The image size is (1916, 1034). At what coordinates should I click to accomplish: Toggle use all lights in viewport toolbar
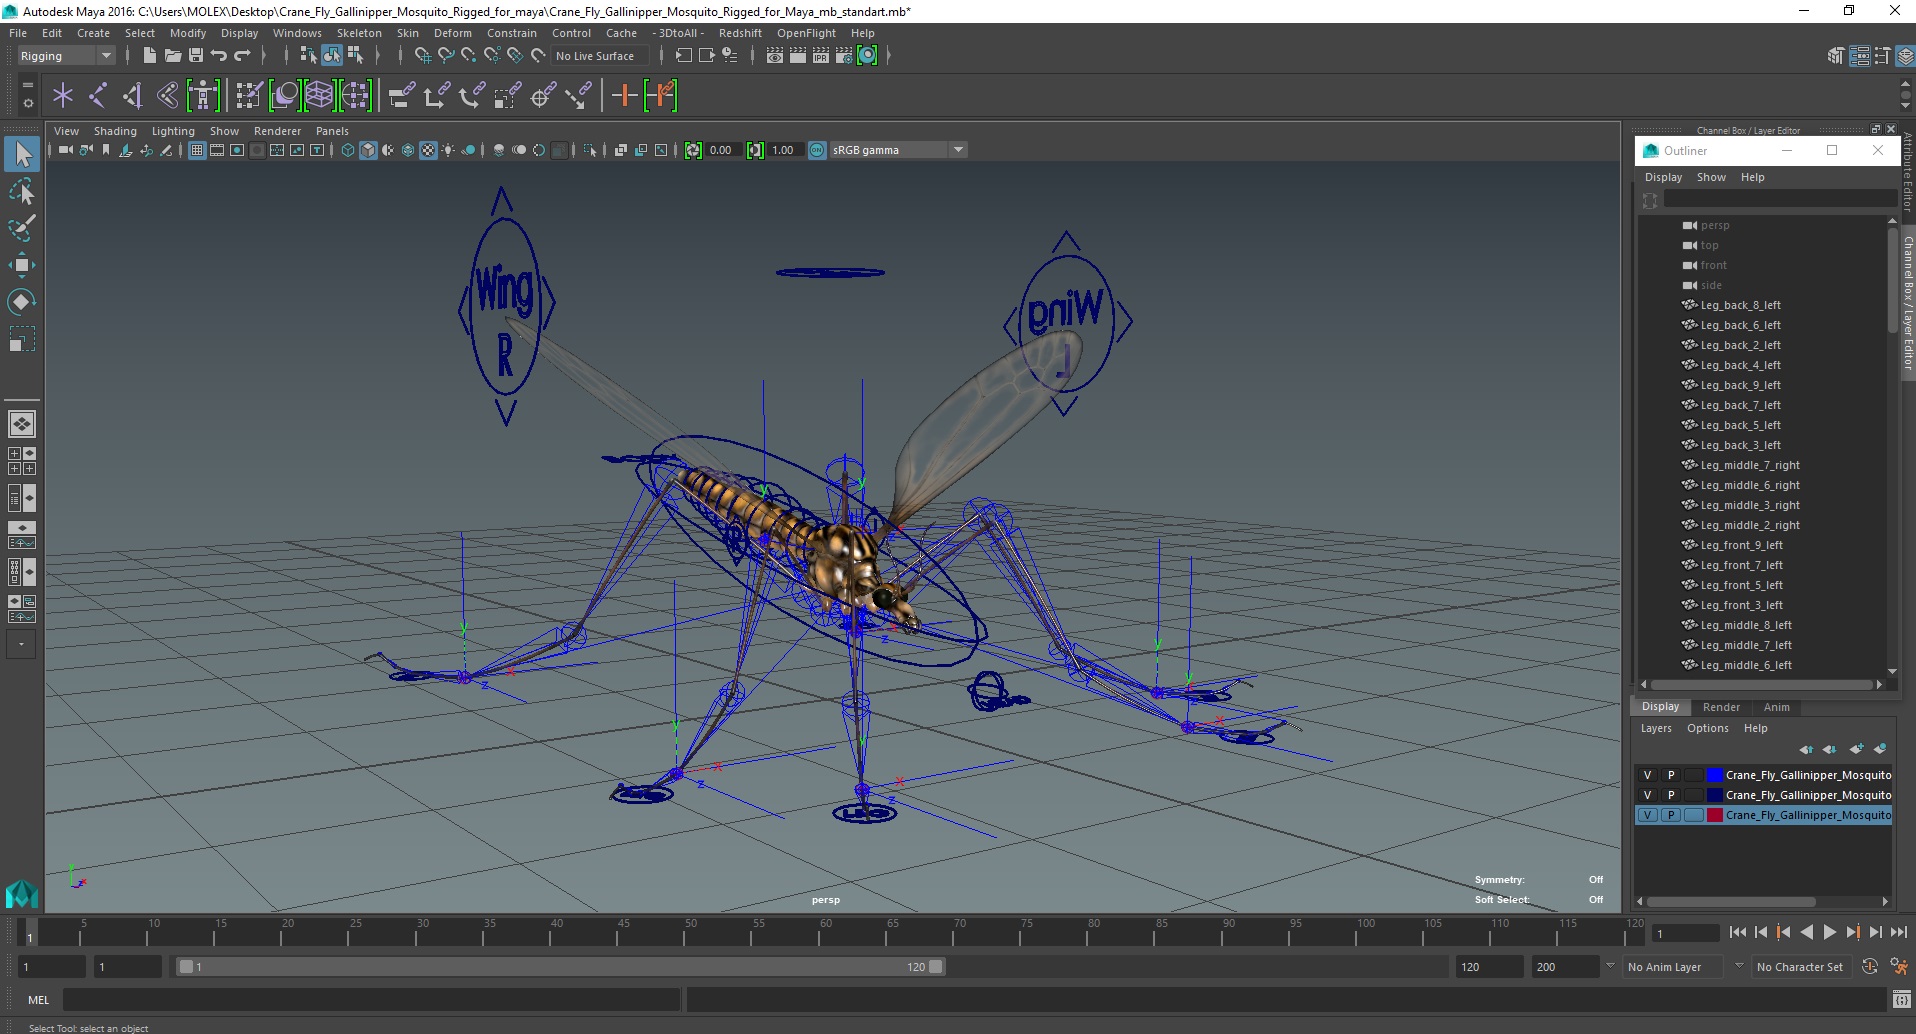(448, 150)
